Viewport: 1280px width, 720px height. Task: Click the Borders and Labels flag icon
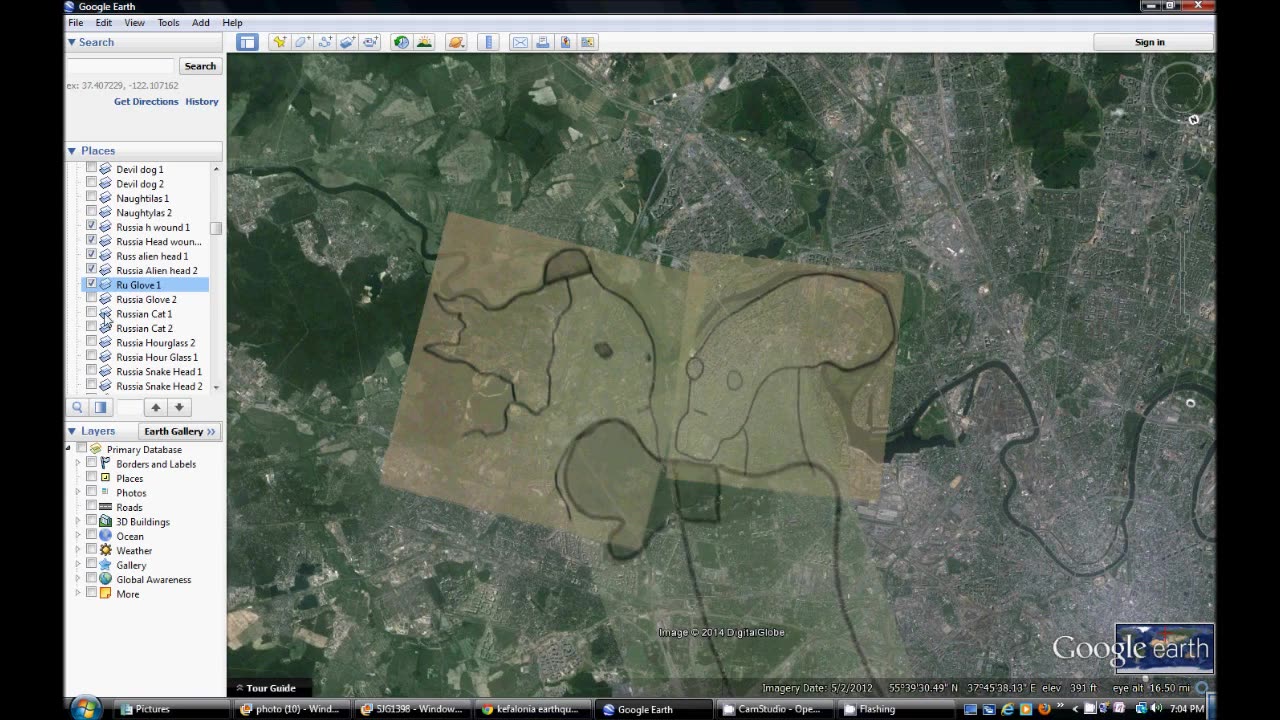105,464
